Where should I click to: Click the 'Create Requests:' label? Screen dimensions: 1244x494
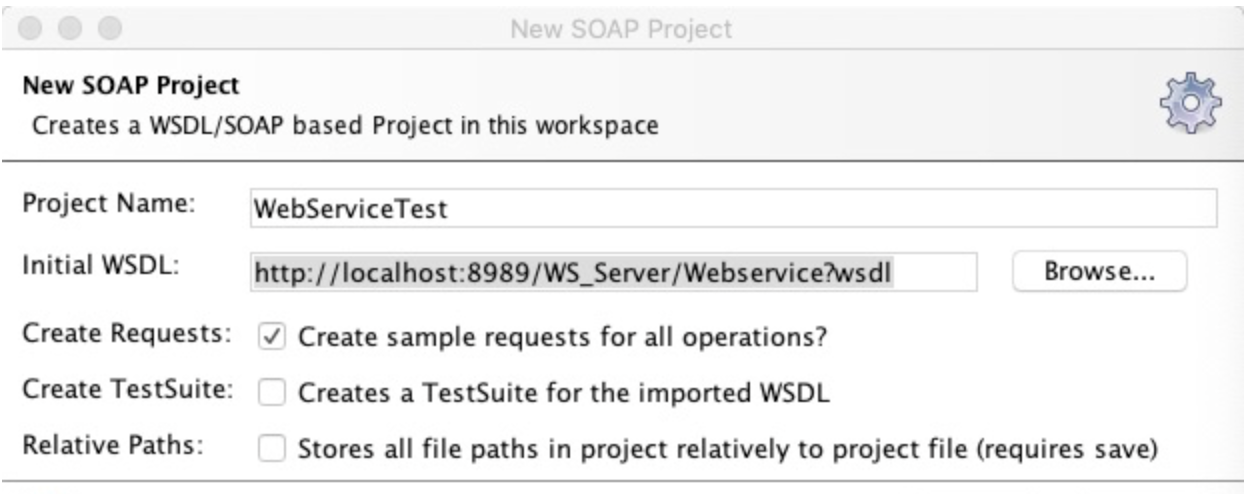[x=127, y=334]
